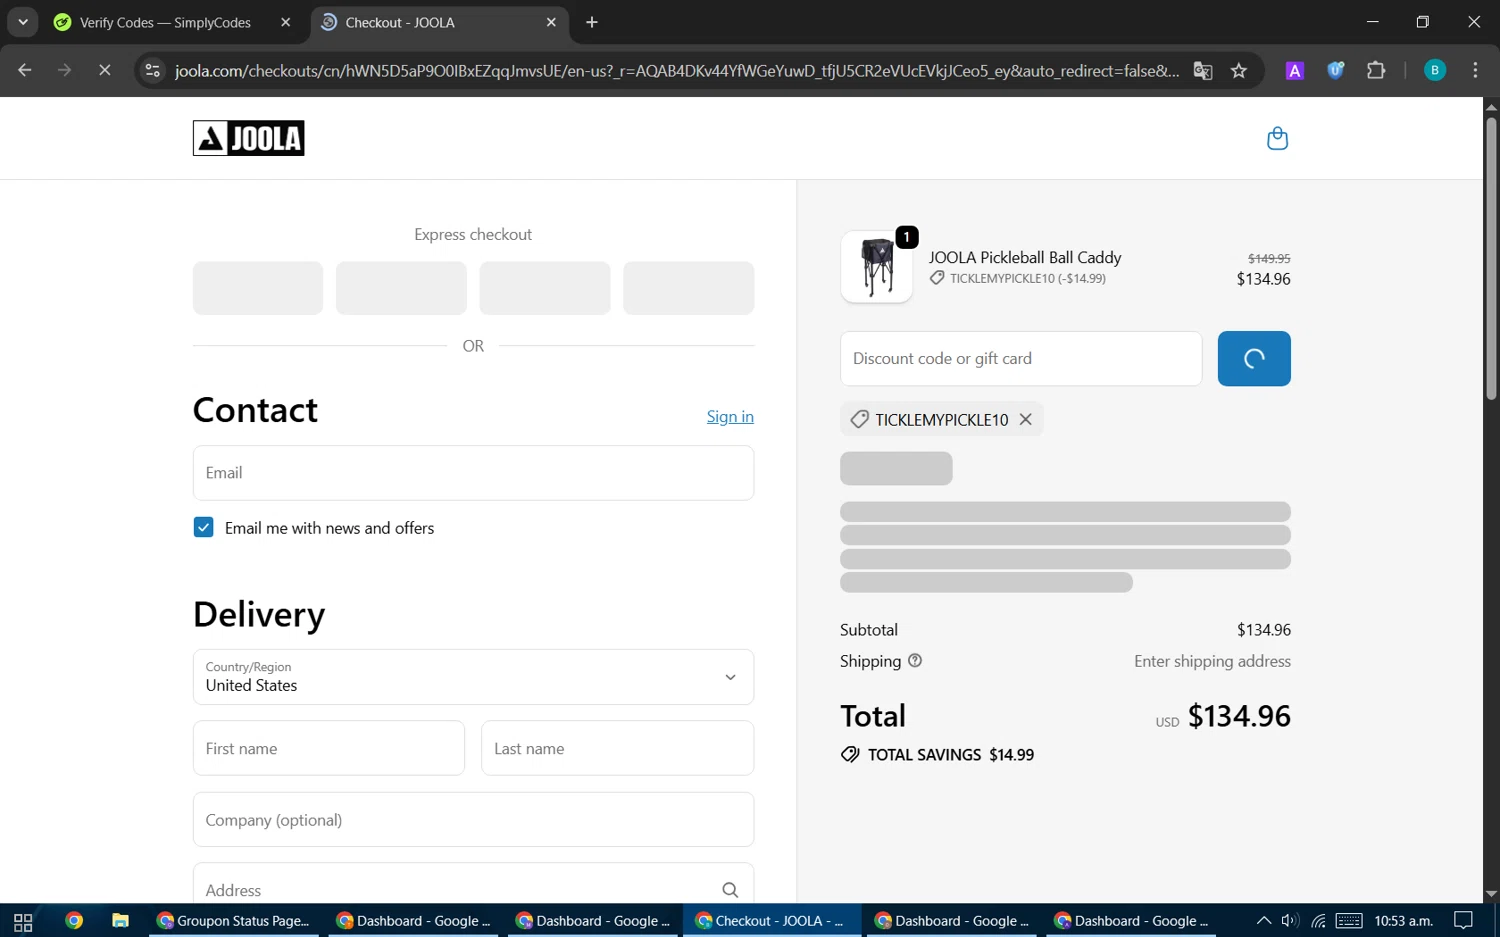The image size is (1500, 937).
Task: Click the Enter shipping address text
Action: tap(1212, 661)
